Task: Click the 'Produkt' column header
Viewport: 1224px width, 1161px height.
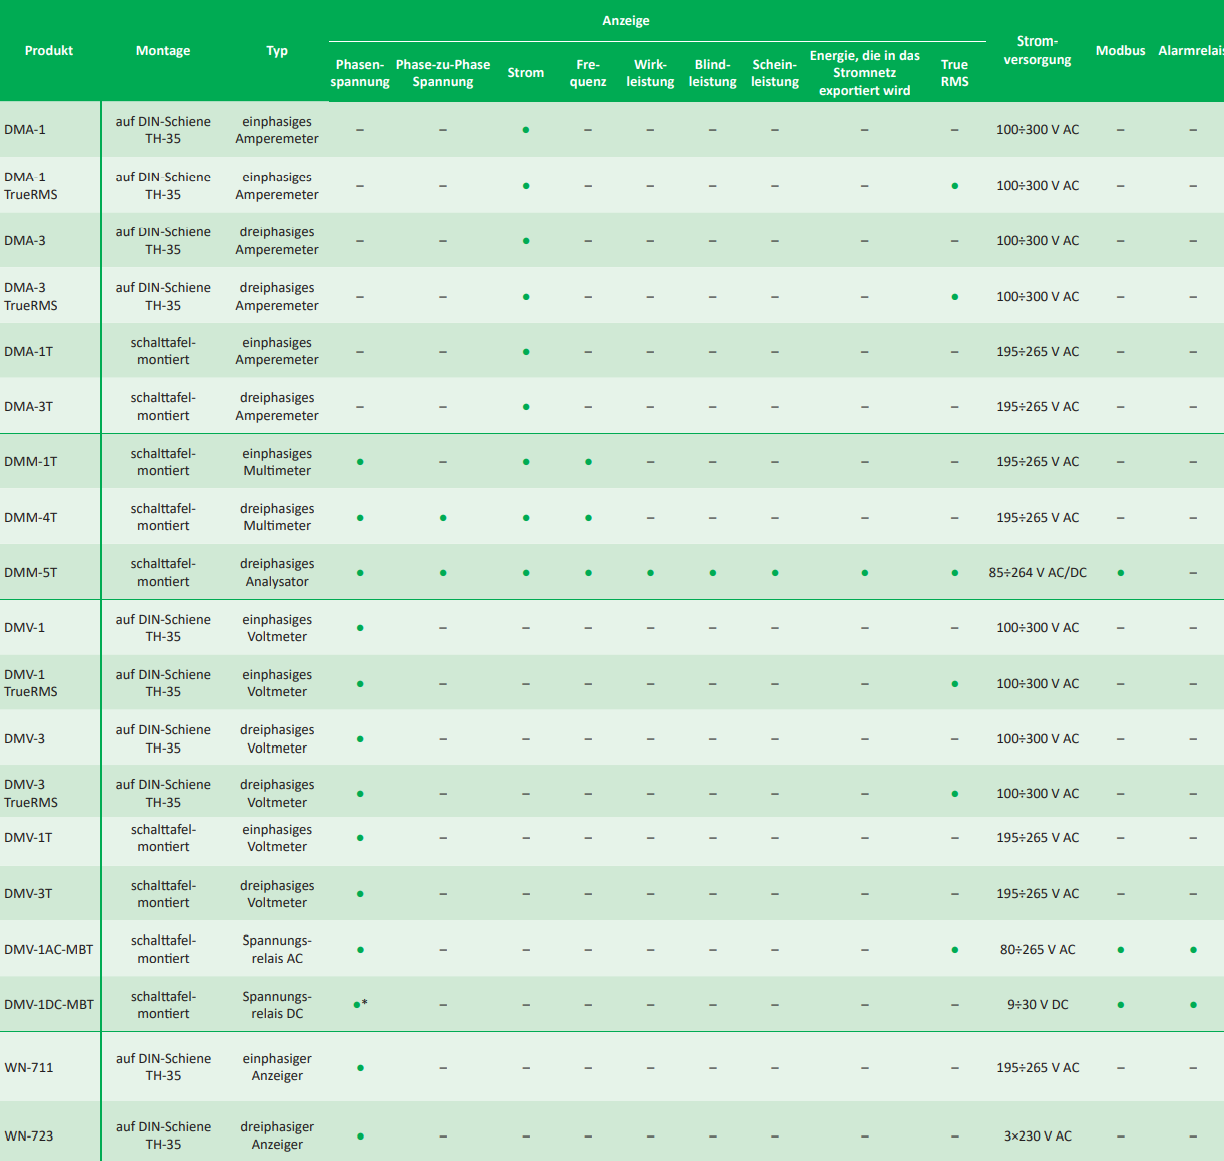Action: 49,51
